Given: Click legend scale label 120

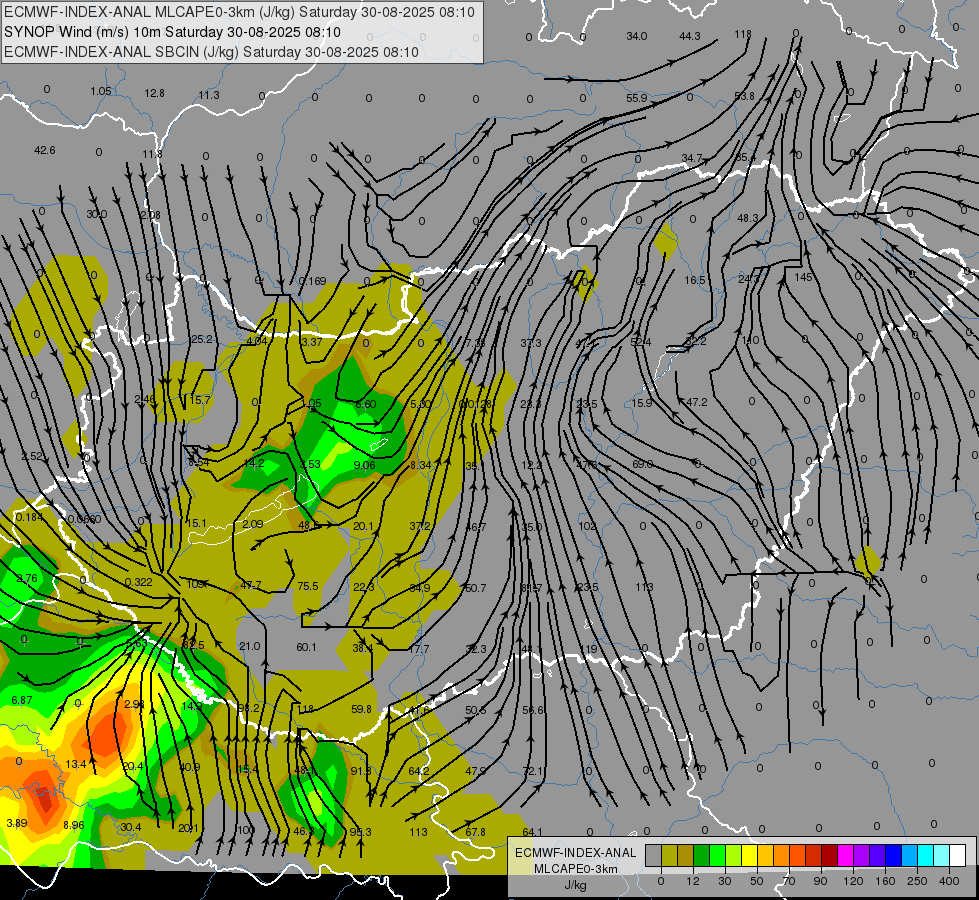Looking at the screenshot, I should (853, 881).
